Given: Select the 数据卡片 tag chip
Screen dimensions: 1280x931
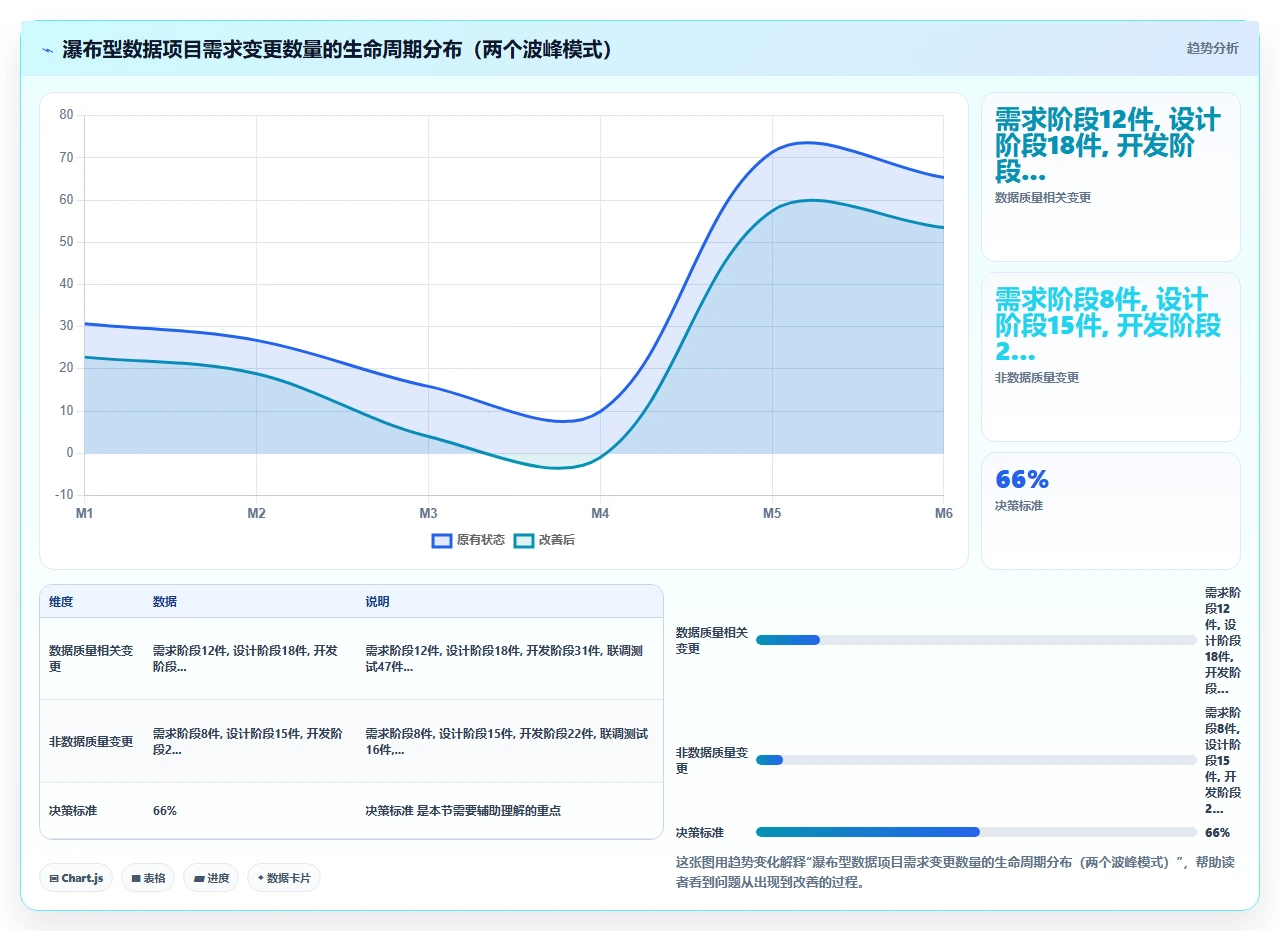Looking at the screenshot, I should pyautogui.click(x=284, y=878).
